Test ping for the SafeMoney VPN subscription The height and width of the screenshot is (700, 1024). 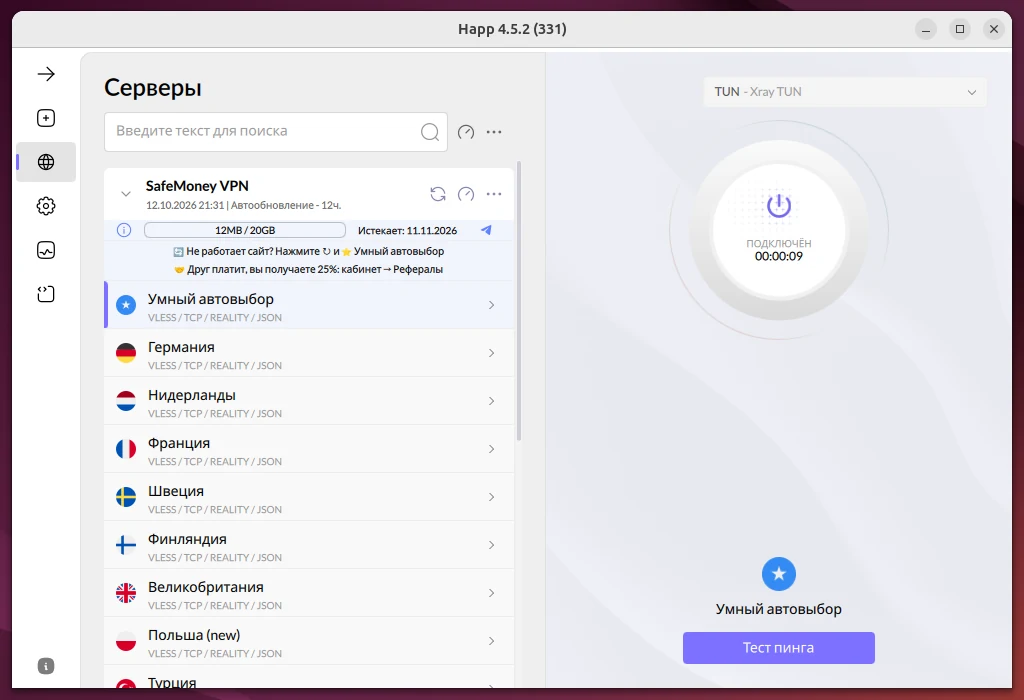[x=466, y=194]
